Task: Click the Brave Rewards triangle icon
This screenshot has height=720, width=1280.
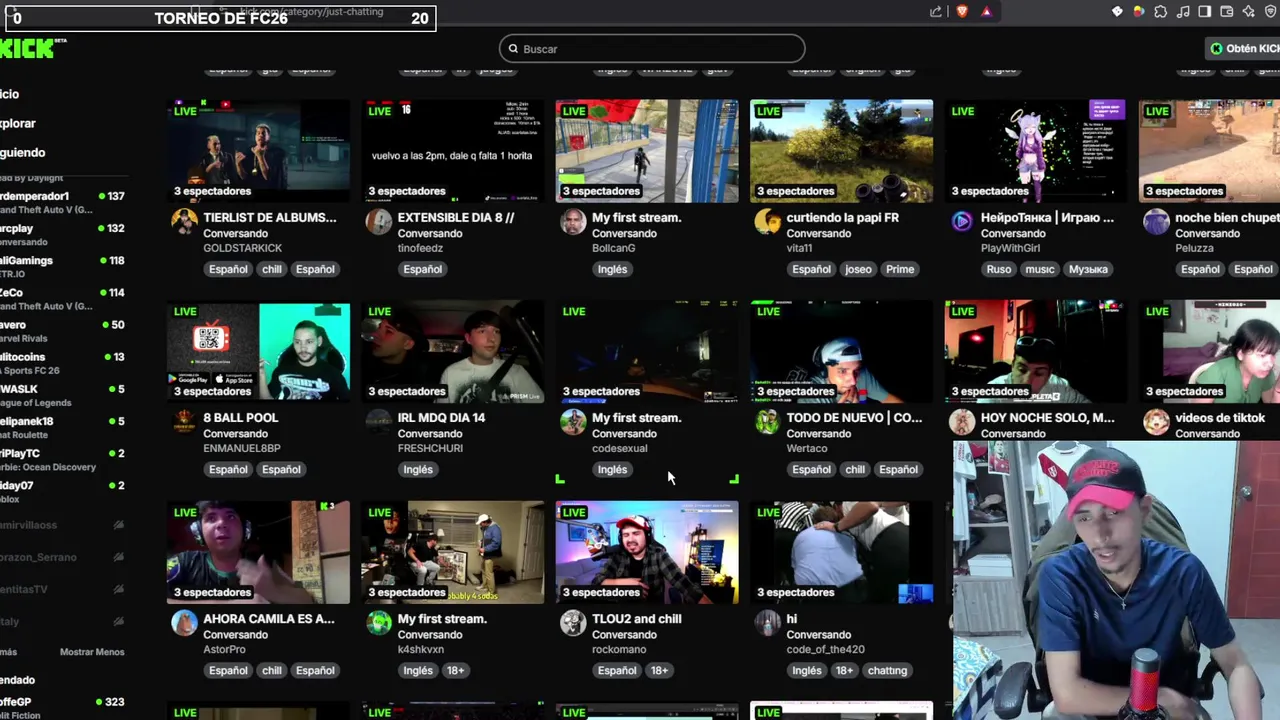Action: pos(986,12)
